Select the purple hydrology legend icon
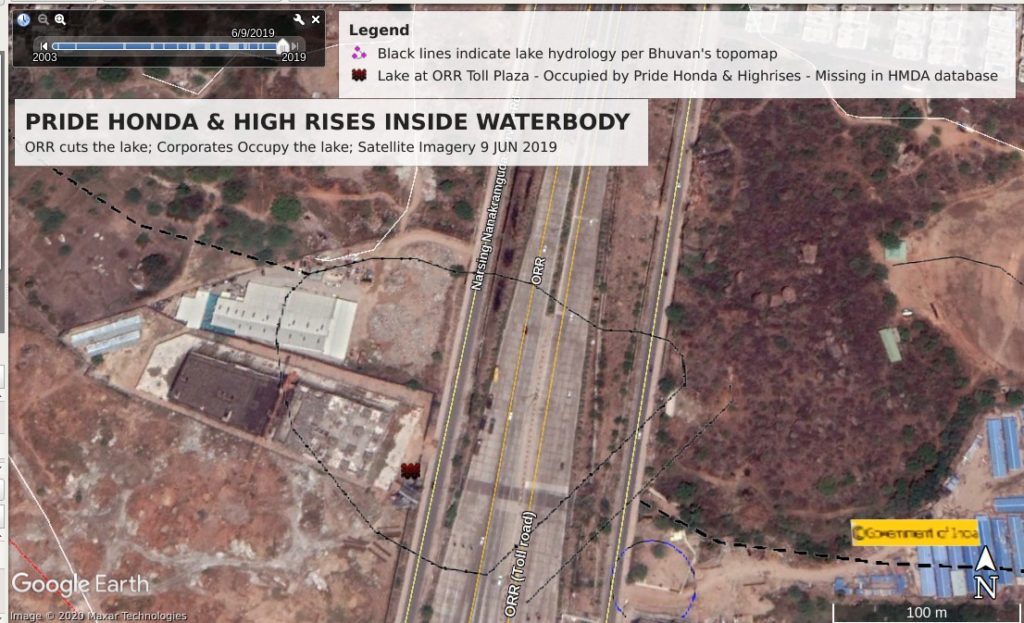This screenshot has height=623, width=1024. [359, 53]
